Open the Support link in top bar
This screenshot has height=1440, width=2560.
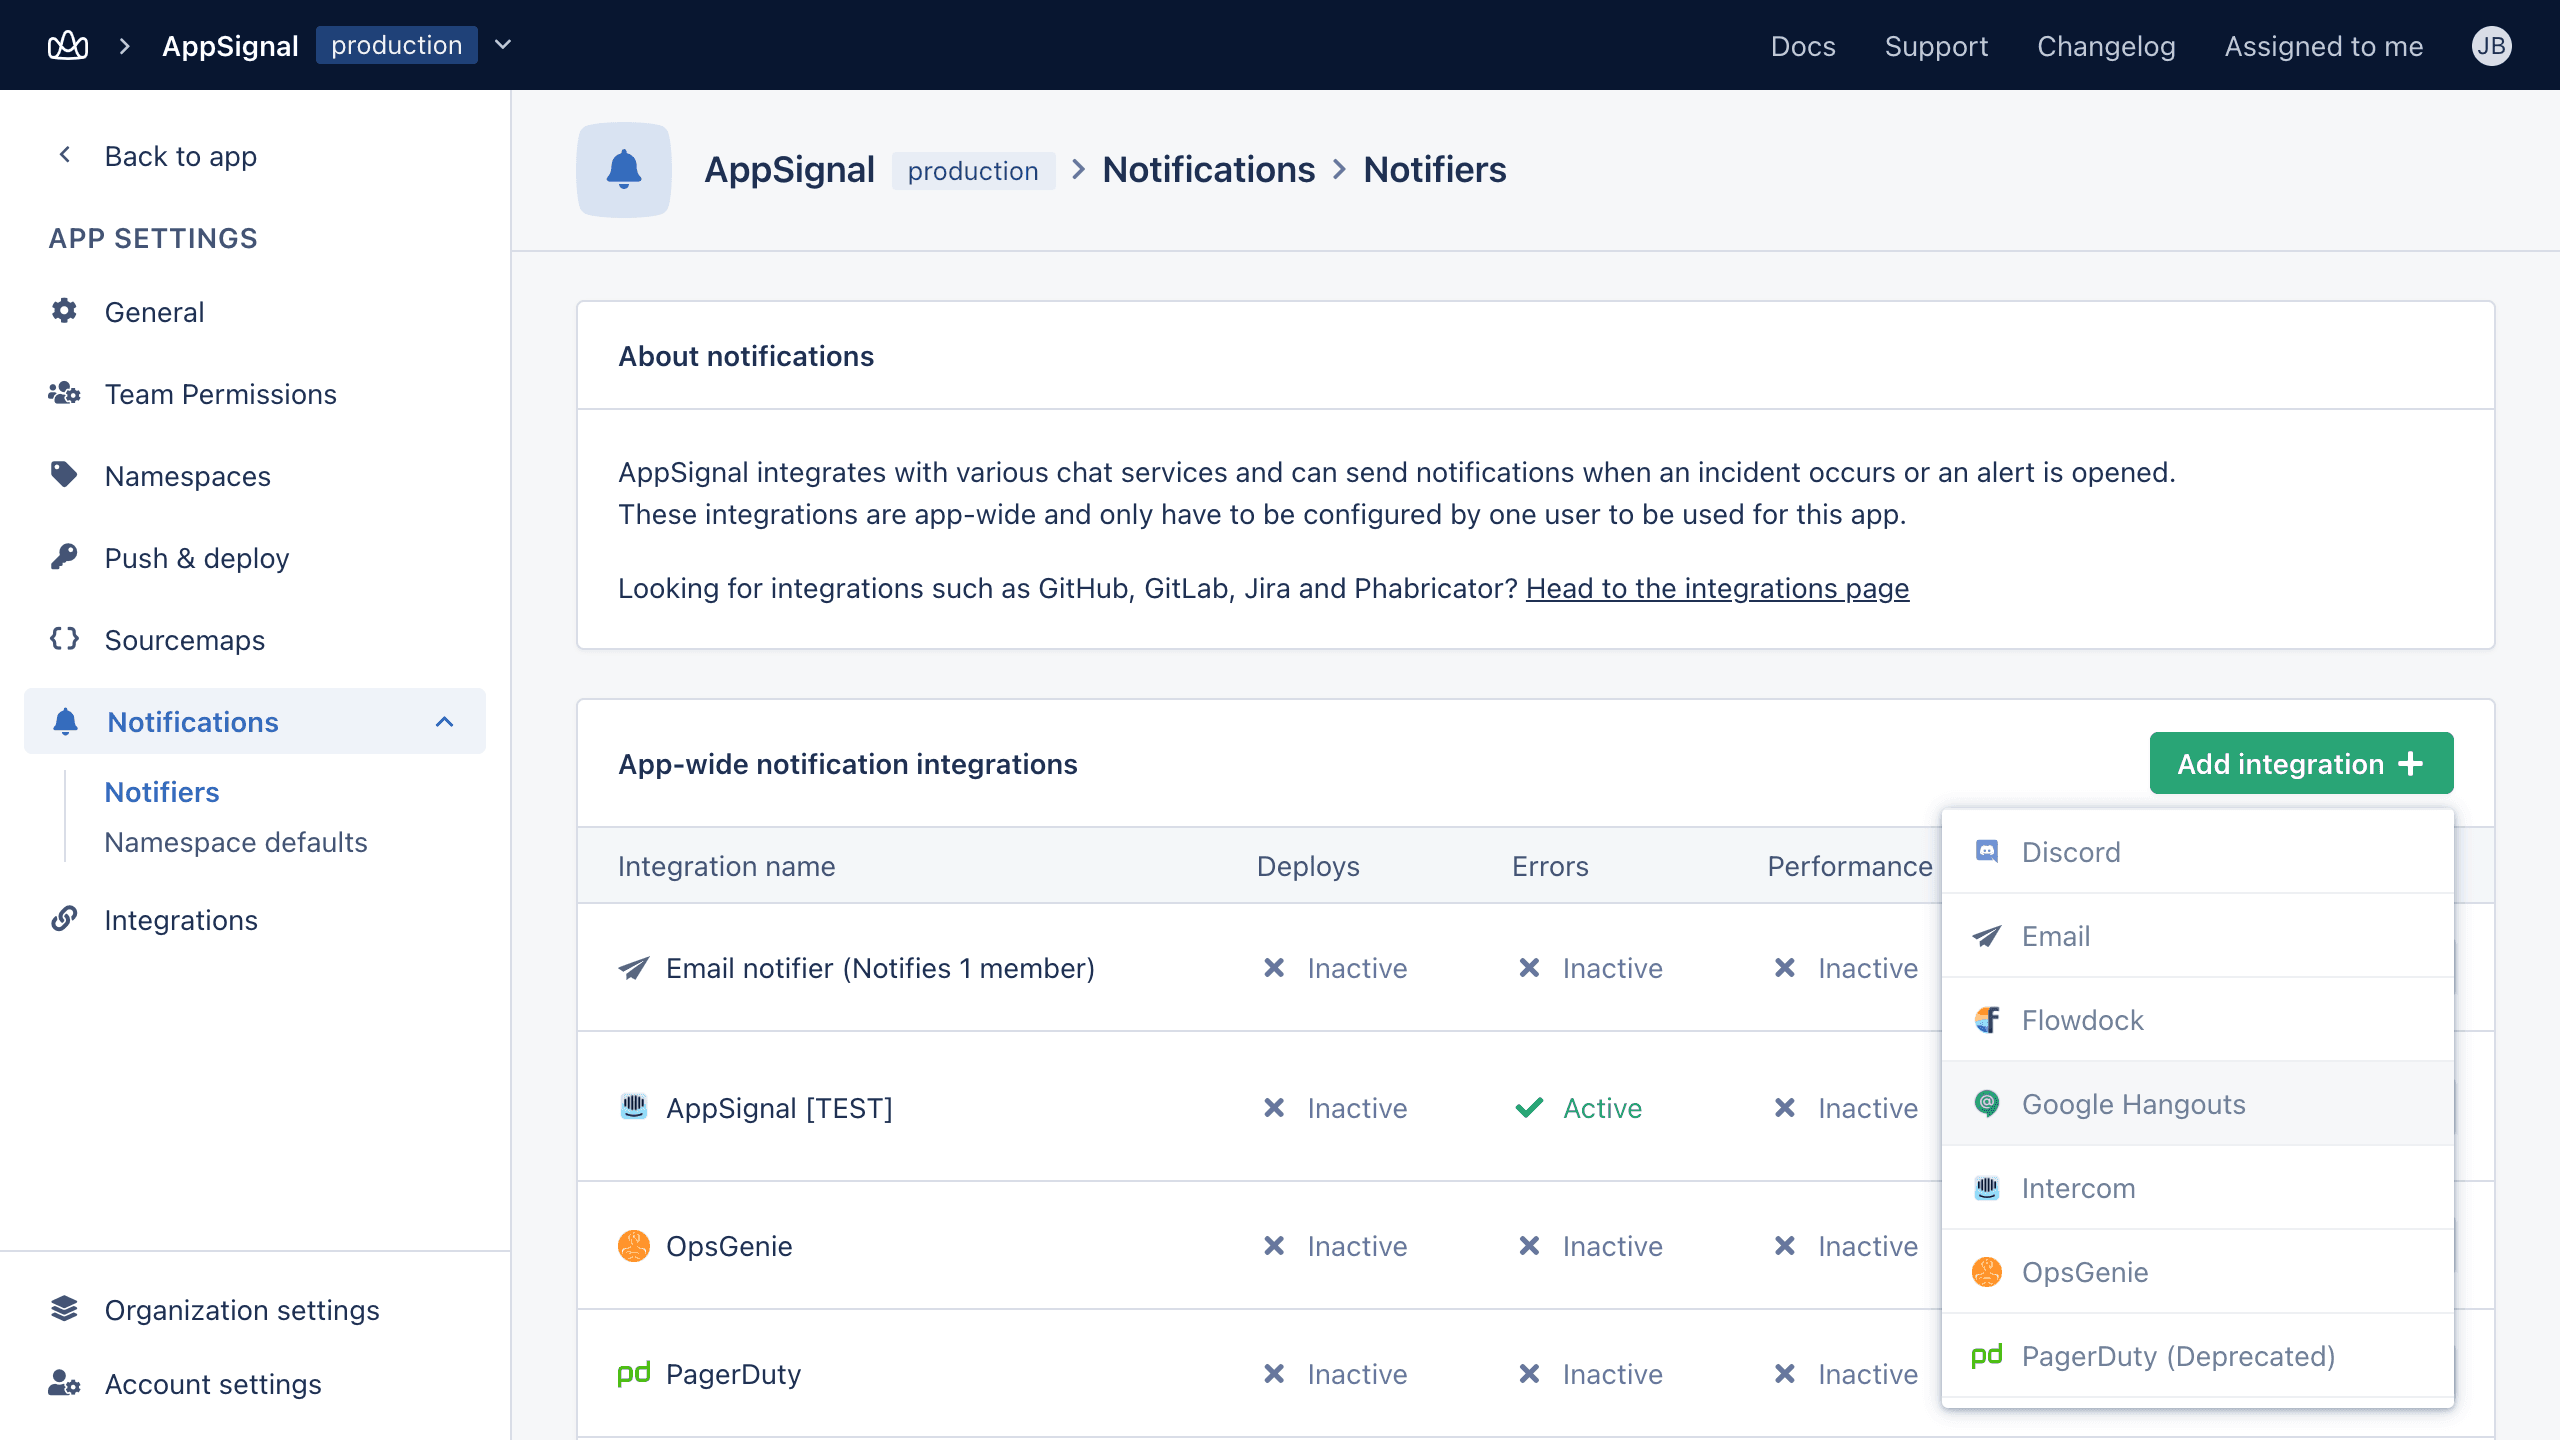pyautogui.click(x=1936, y=46)
